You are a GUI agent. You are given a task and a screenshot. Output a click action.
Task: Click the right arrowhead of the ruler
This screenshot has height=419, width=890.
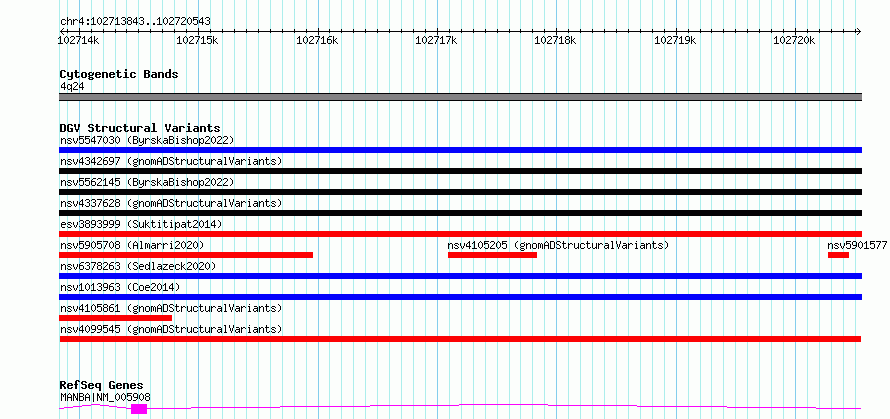pyautogui.click(x=858, y=31)
